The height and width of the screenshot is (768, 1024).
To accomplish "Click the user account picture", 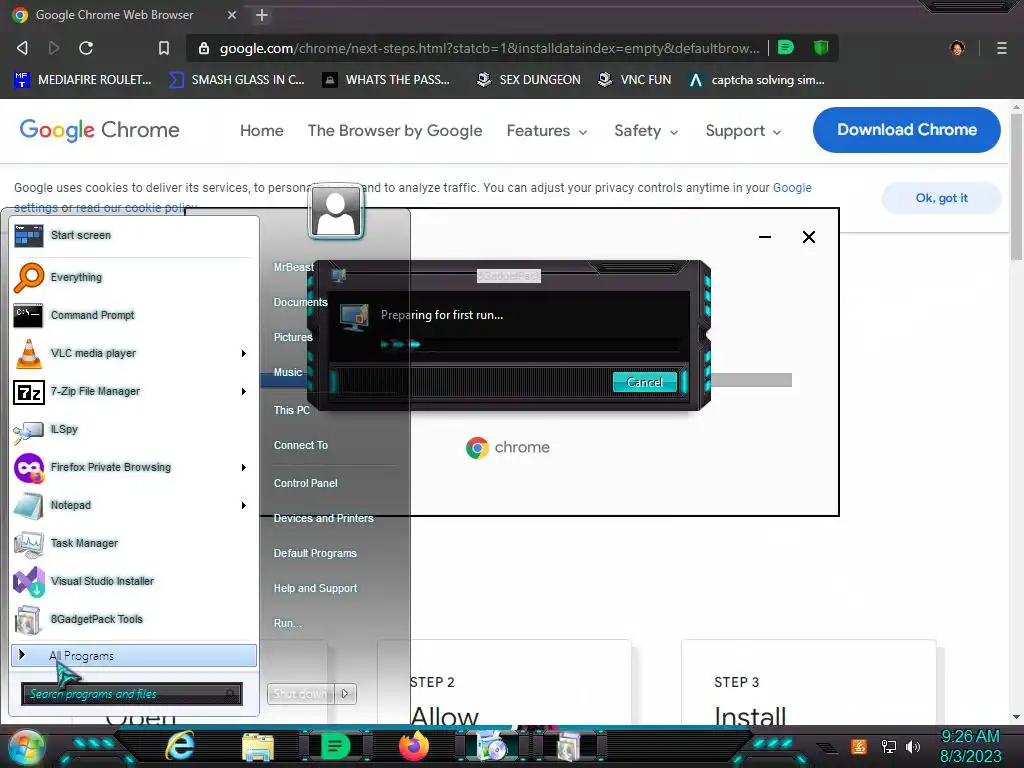I will [x=336, y=211].
